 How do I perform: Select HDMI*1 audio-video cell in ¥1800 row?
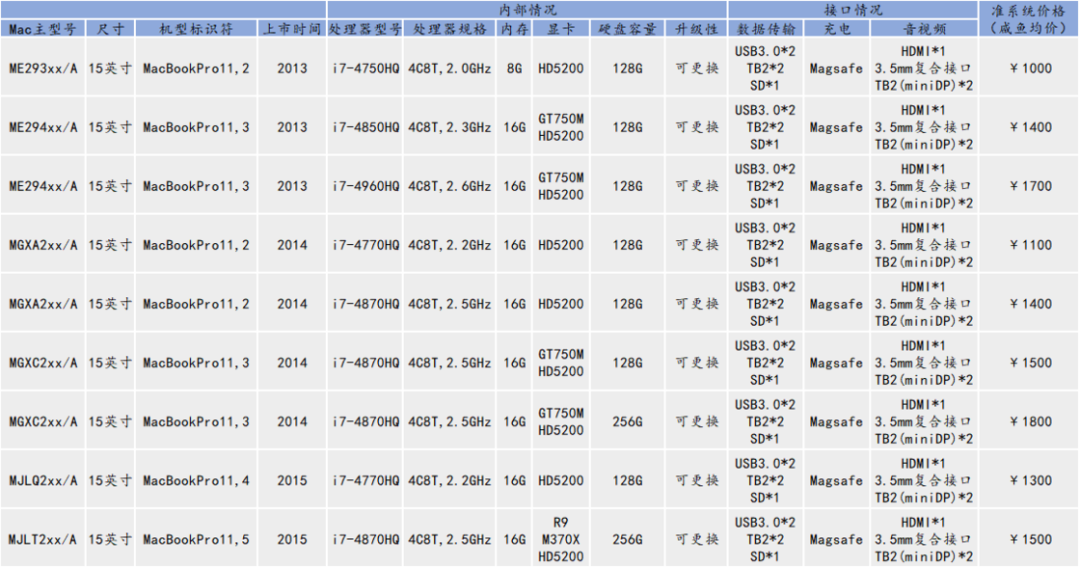click(x=924, y=421)
